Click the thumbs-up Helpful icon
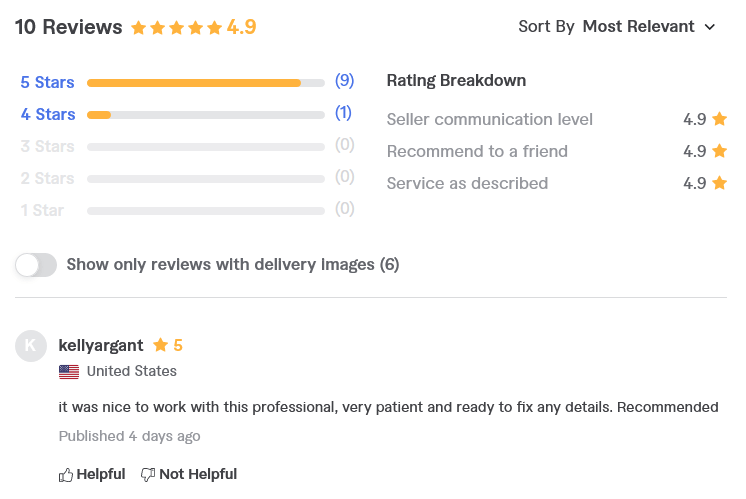 pos(66,475)
